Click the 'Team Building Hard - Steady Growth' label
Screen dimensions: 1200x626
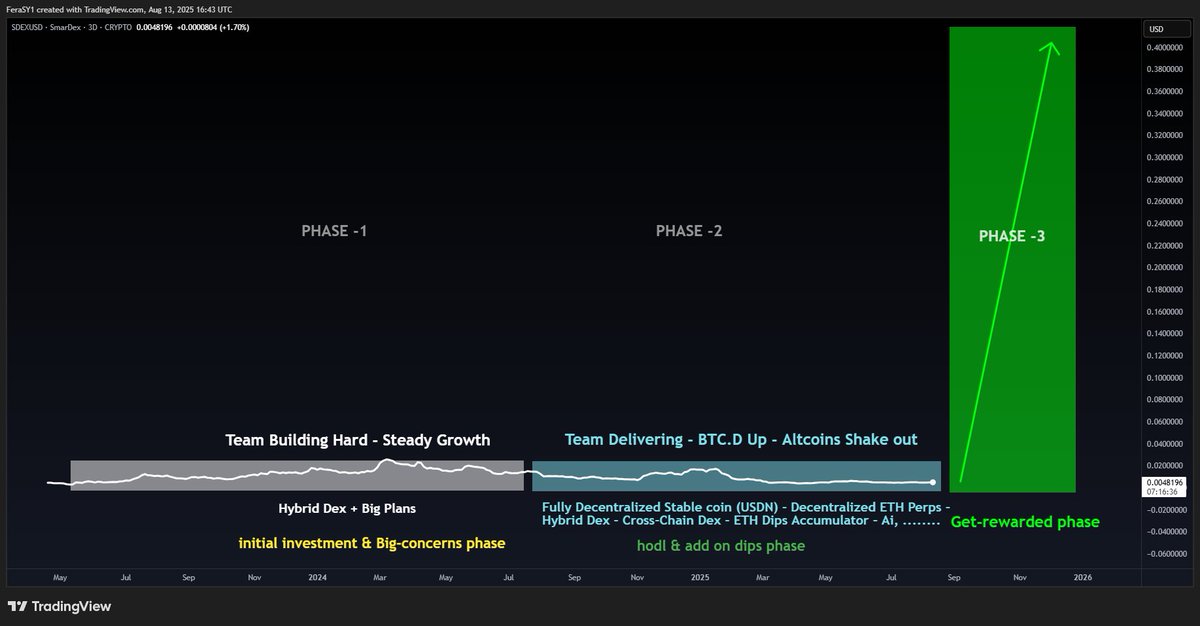[x=357, y=440]
